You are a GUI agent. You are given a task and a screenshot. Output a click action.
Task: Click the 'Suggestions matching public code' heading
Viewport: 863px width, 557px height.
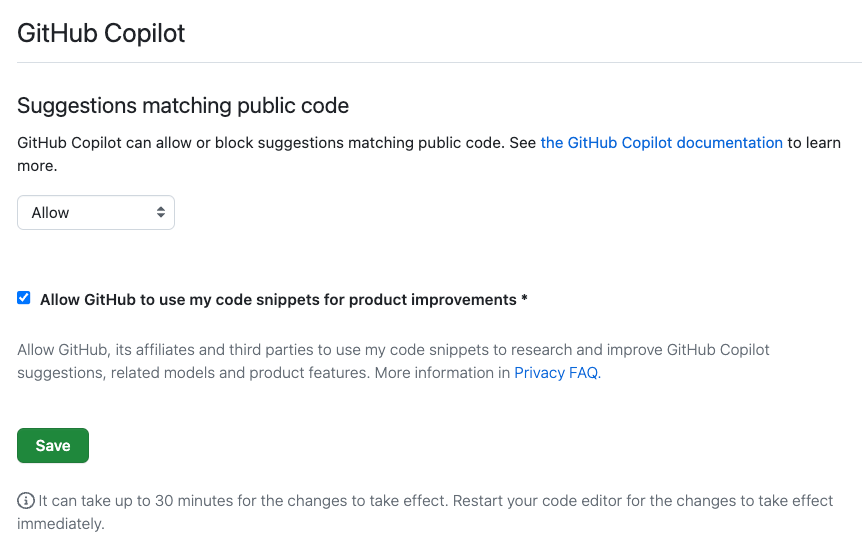[183, 106]
